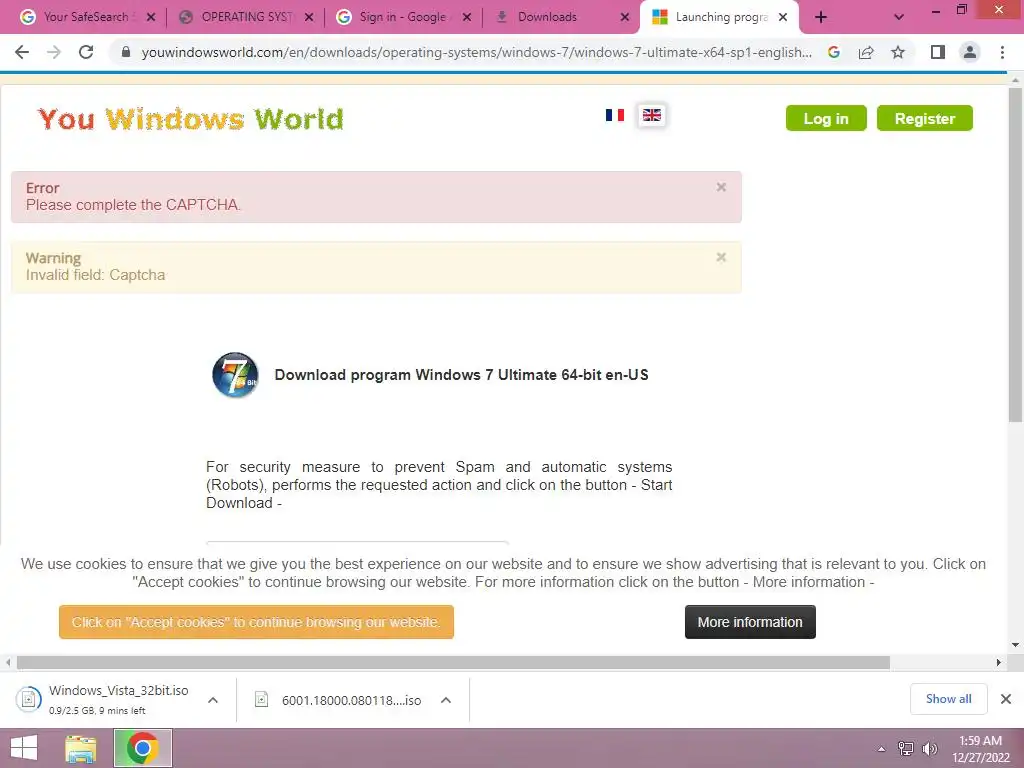1024x768 pixels.
Task: Close the OPERATING SYST tab
Action: 309,17
